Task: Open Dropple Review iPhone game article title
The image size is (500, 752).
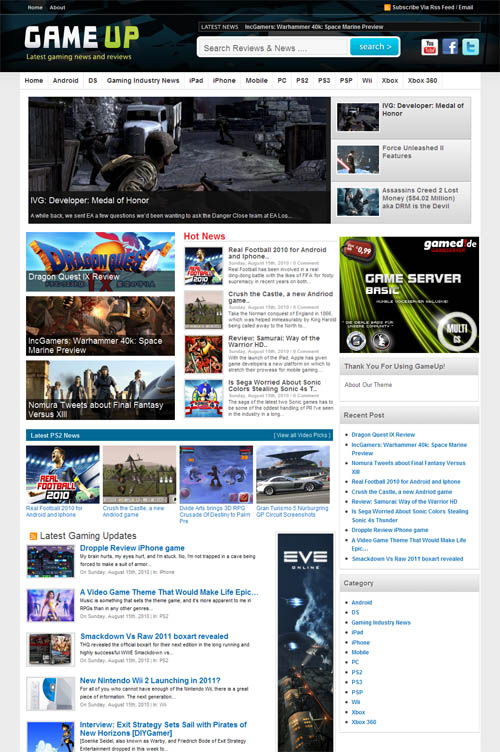Action: (132, 548)
